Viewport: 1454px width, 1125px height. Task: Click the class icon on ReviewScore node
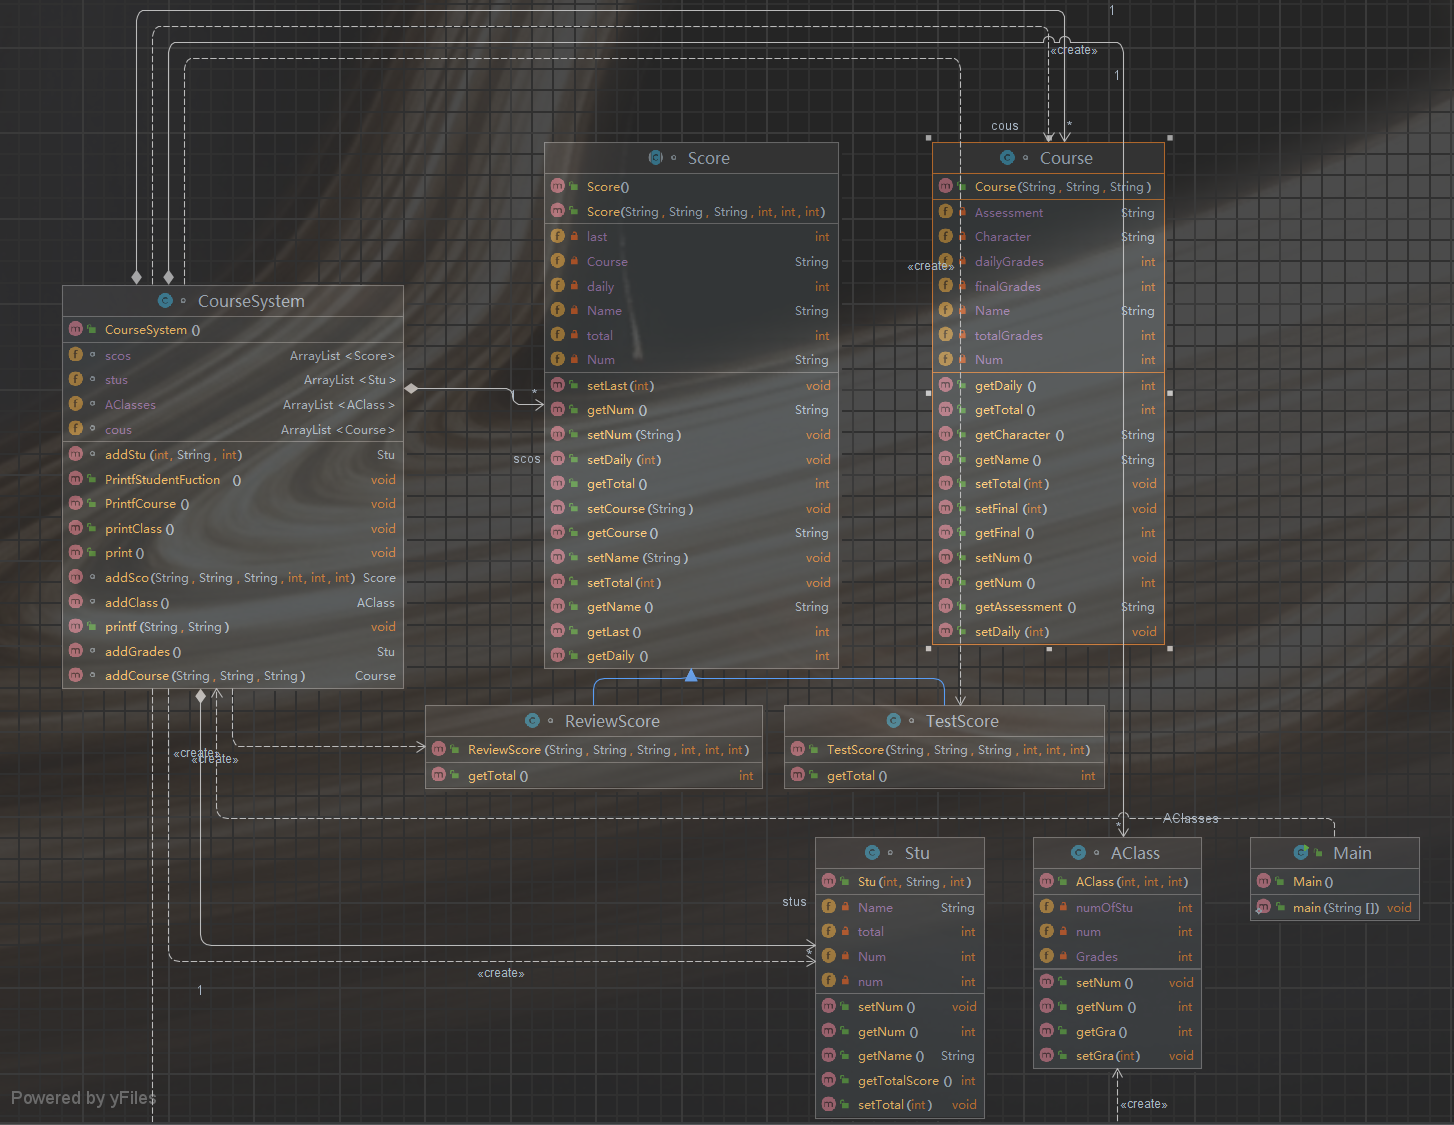532,721
